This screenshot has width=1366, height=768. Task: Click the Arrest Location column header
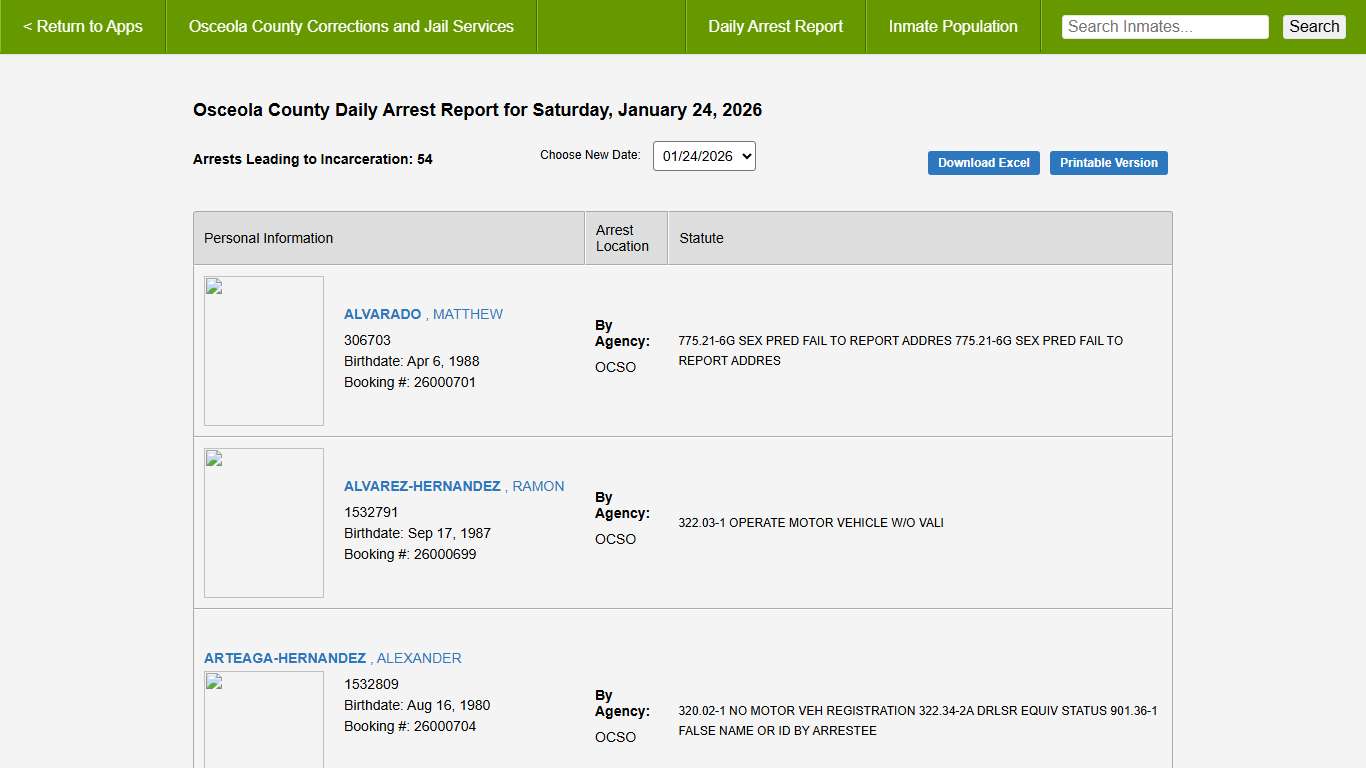point(622,238)
